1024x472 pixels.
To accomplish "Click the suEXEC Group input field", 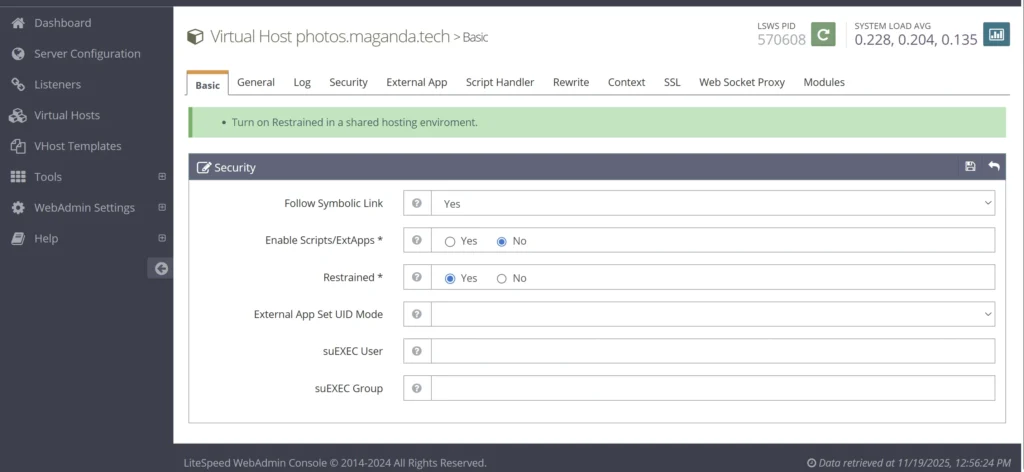I will (712, 388).
